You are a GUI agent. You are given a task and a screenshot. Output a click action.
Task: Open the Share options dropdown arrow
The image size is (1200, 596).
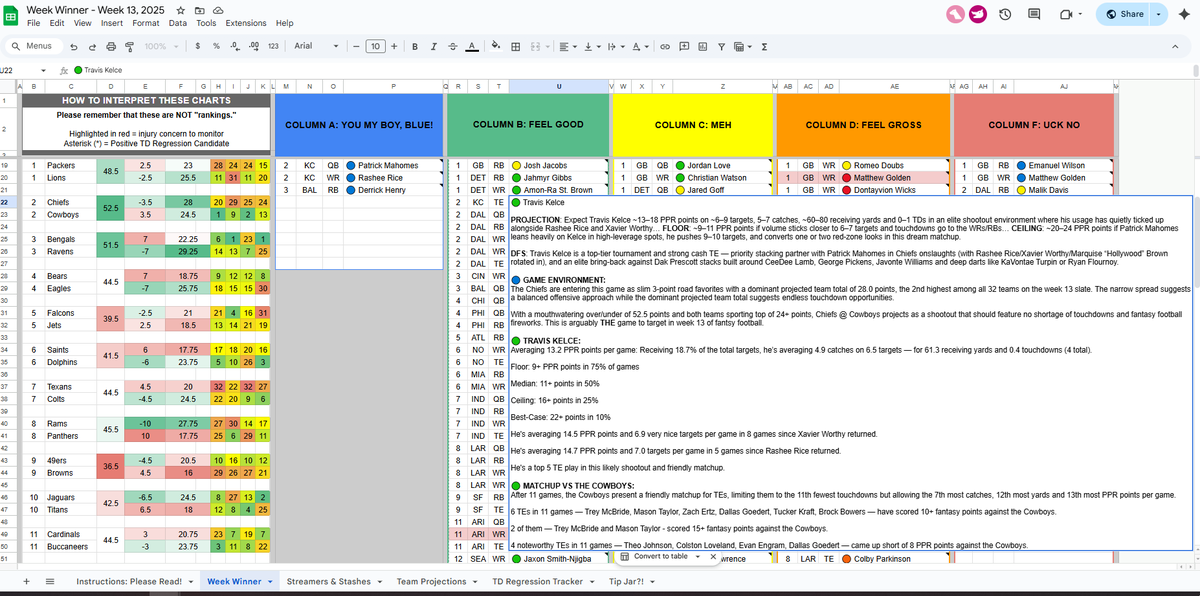click(1158, 14)
